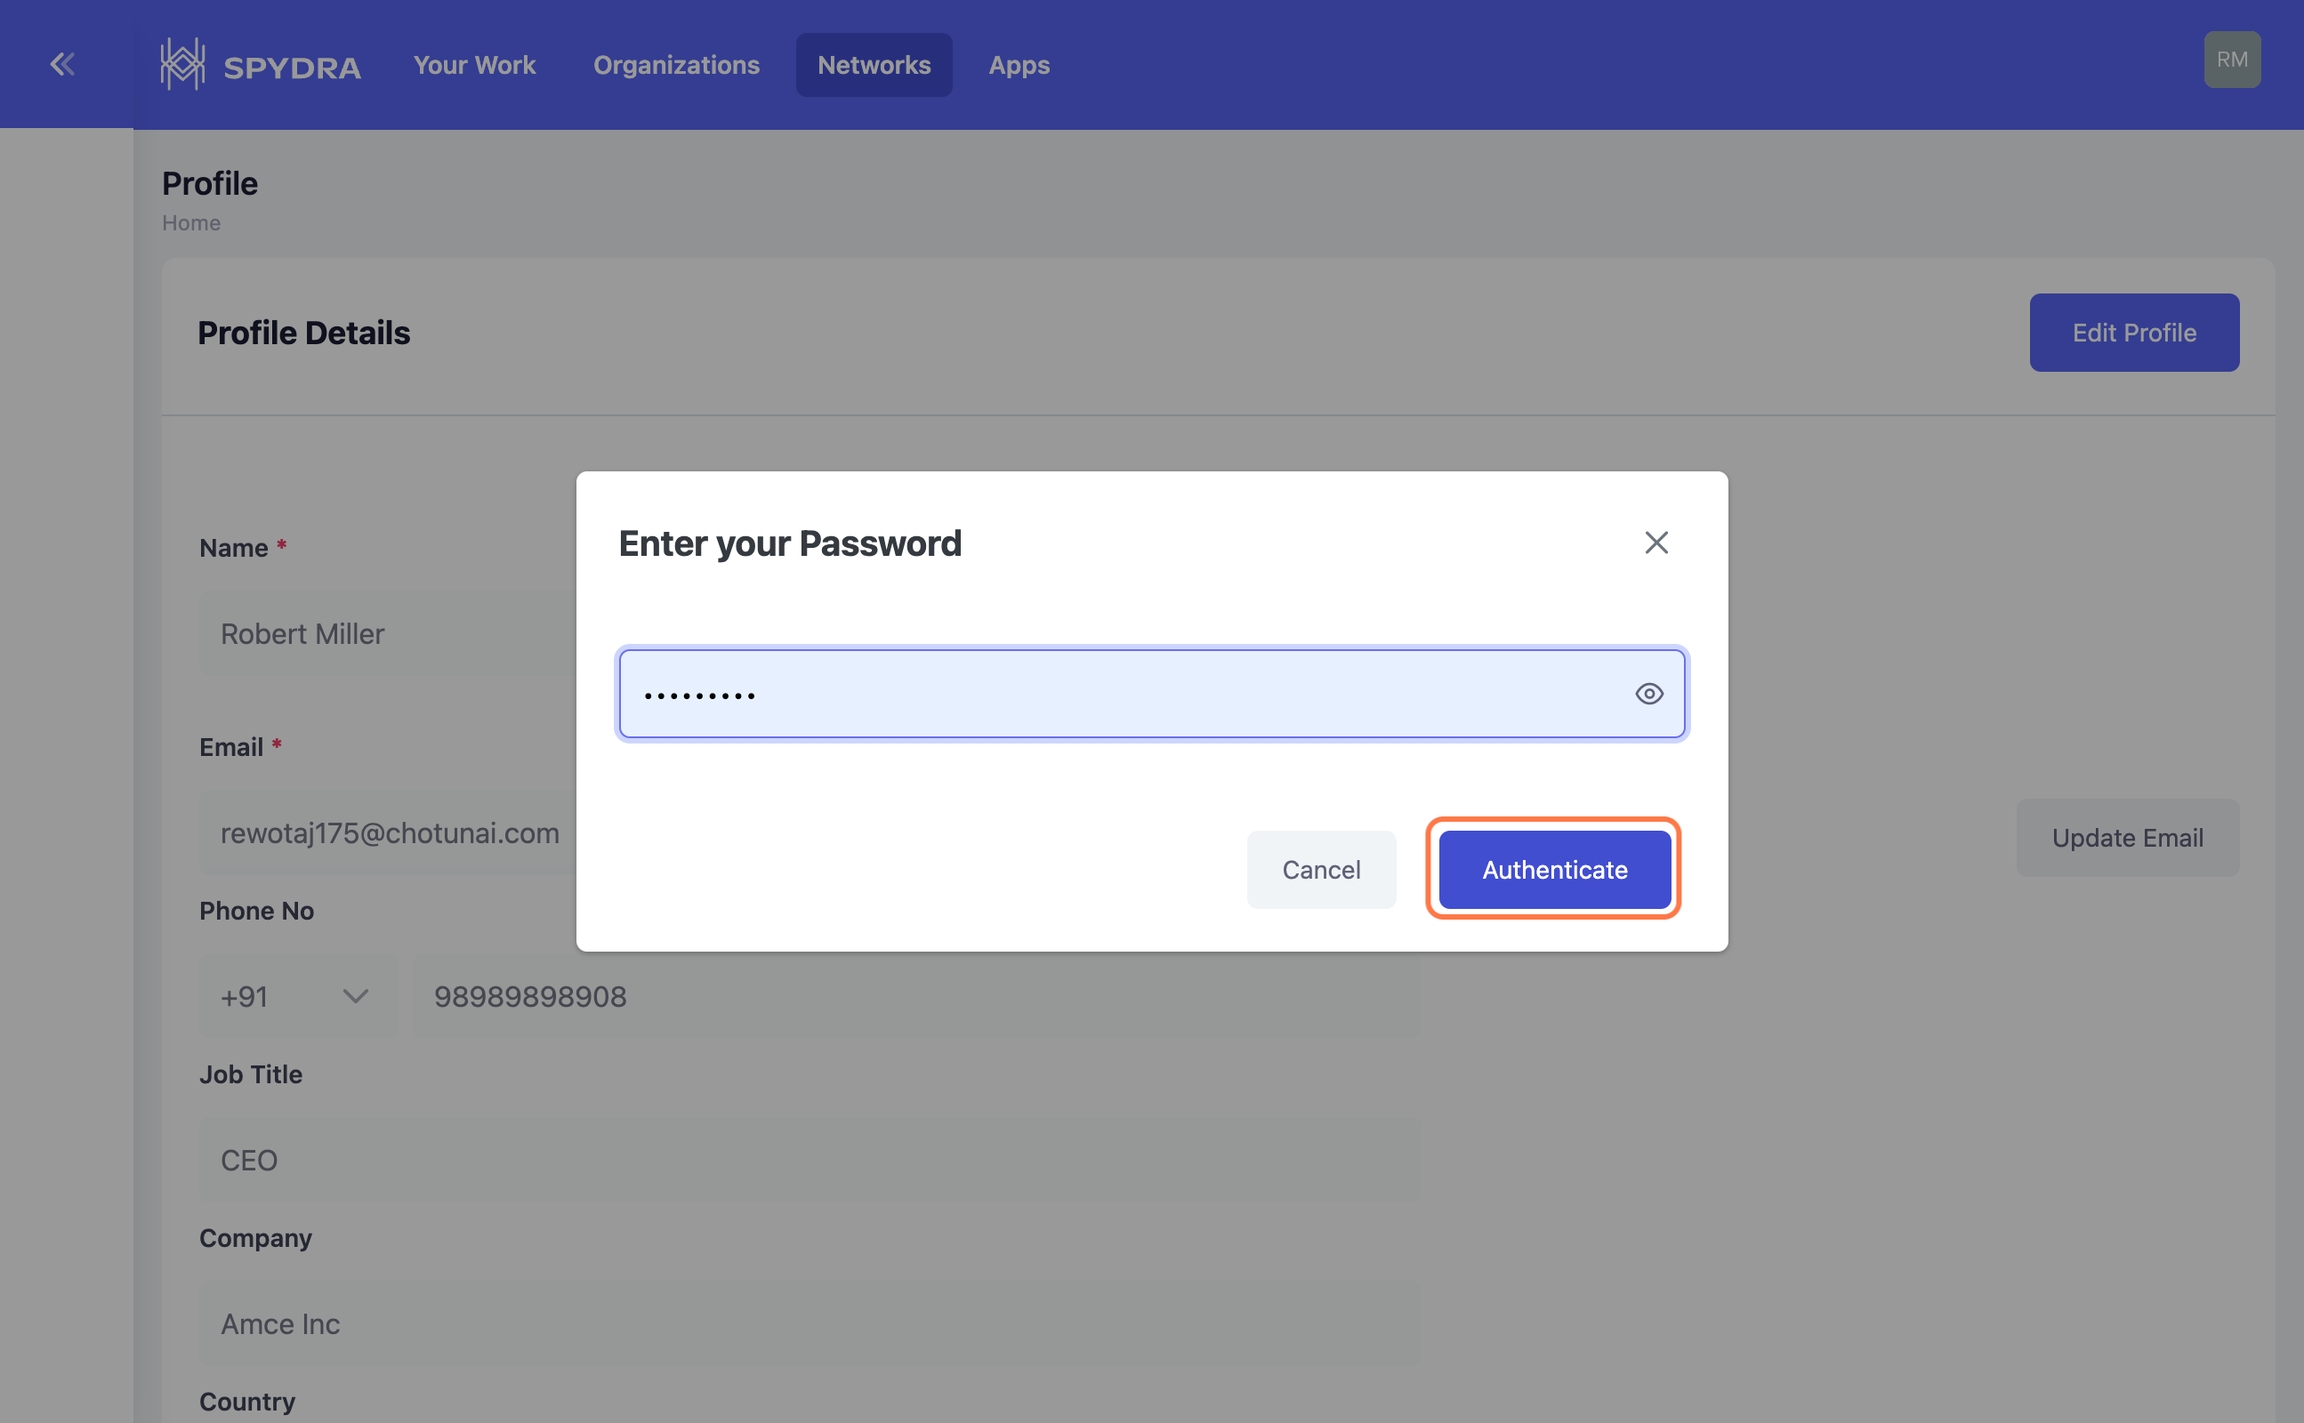Click the phone number field
This screenshot has width=2304, height=1423.
(916, 997)
